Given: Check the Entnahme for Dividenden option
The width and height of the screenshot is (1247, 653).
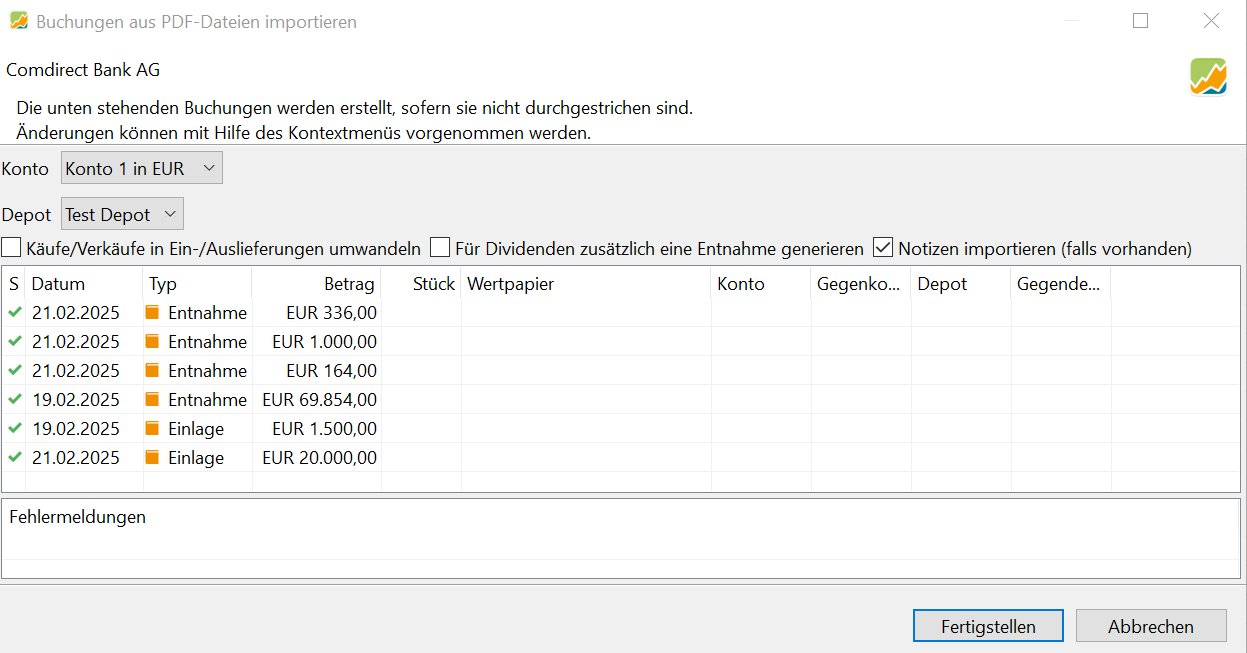Looking at the screenshot, I should point(440,248).
